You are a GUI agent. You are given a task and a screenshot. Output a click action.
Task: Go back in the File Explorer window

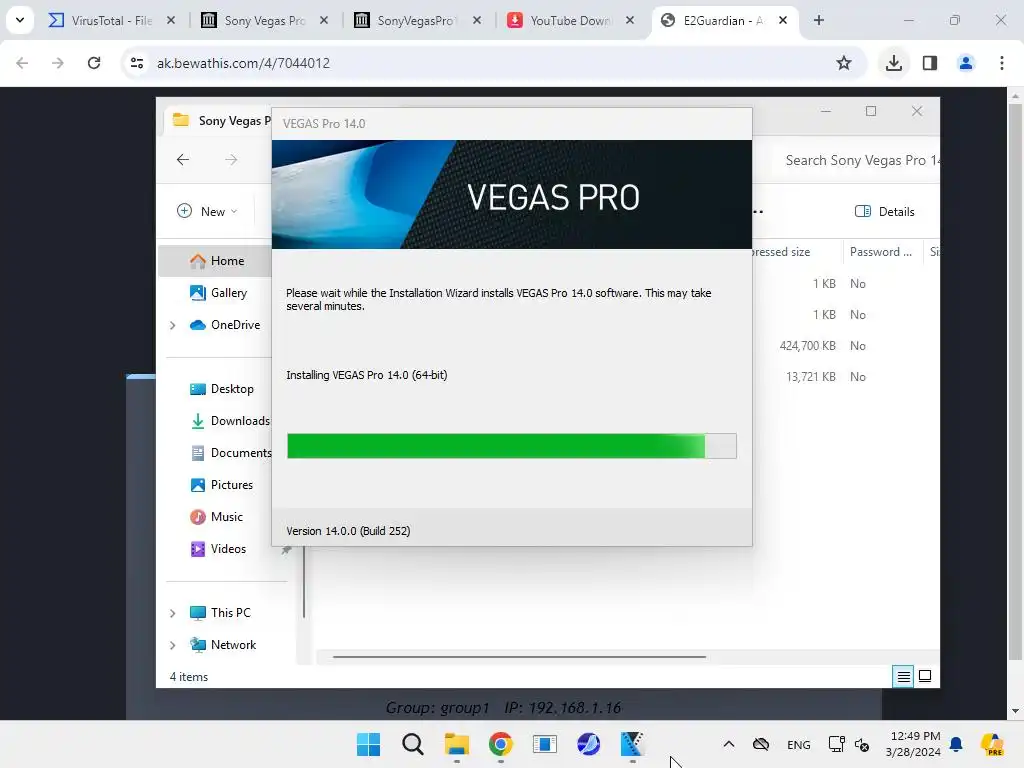pyautogui.click(x=183, y=159)
